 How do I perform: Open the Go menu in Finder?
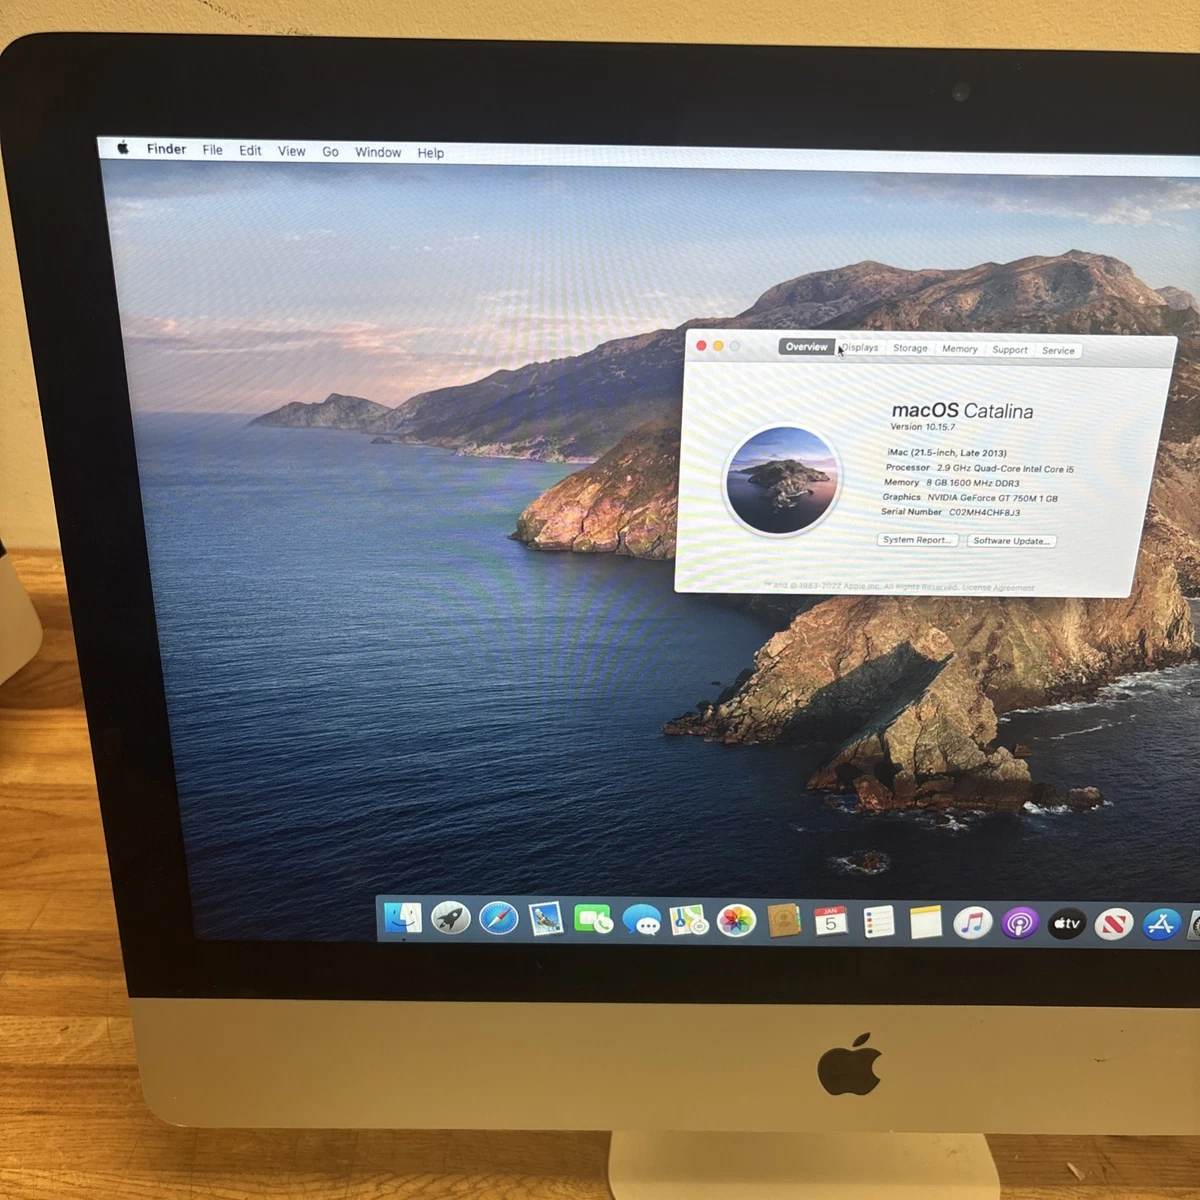pos(330,152)
